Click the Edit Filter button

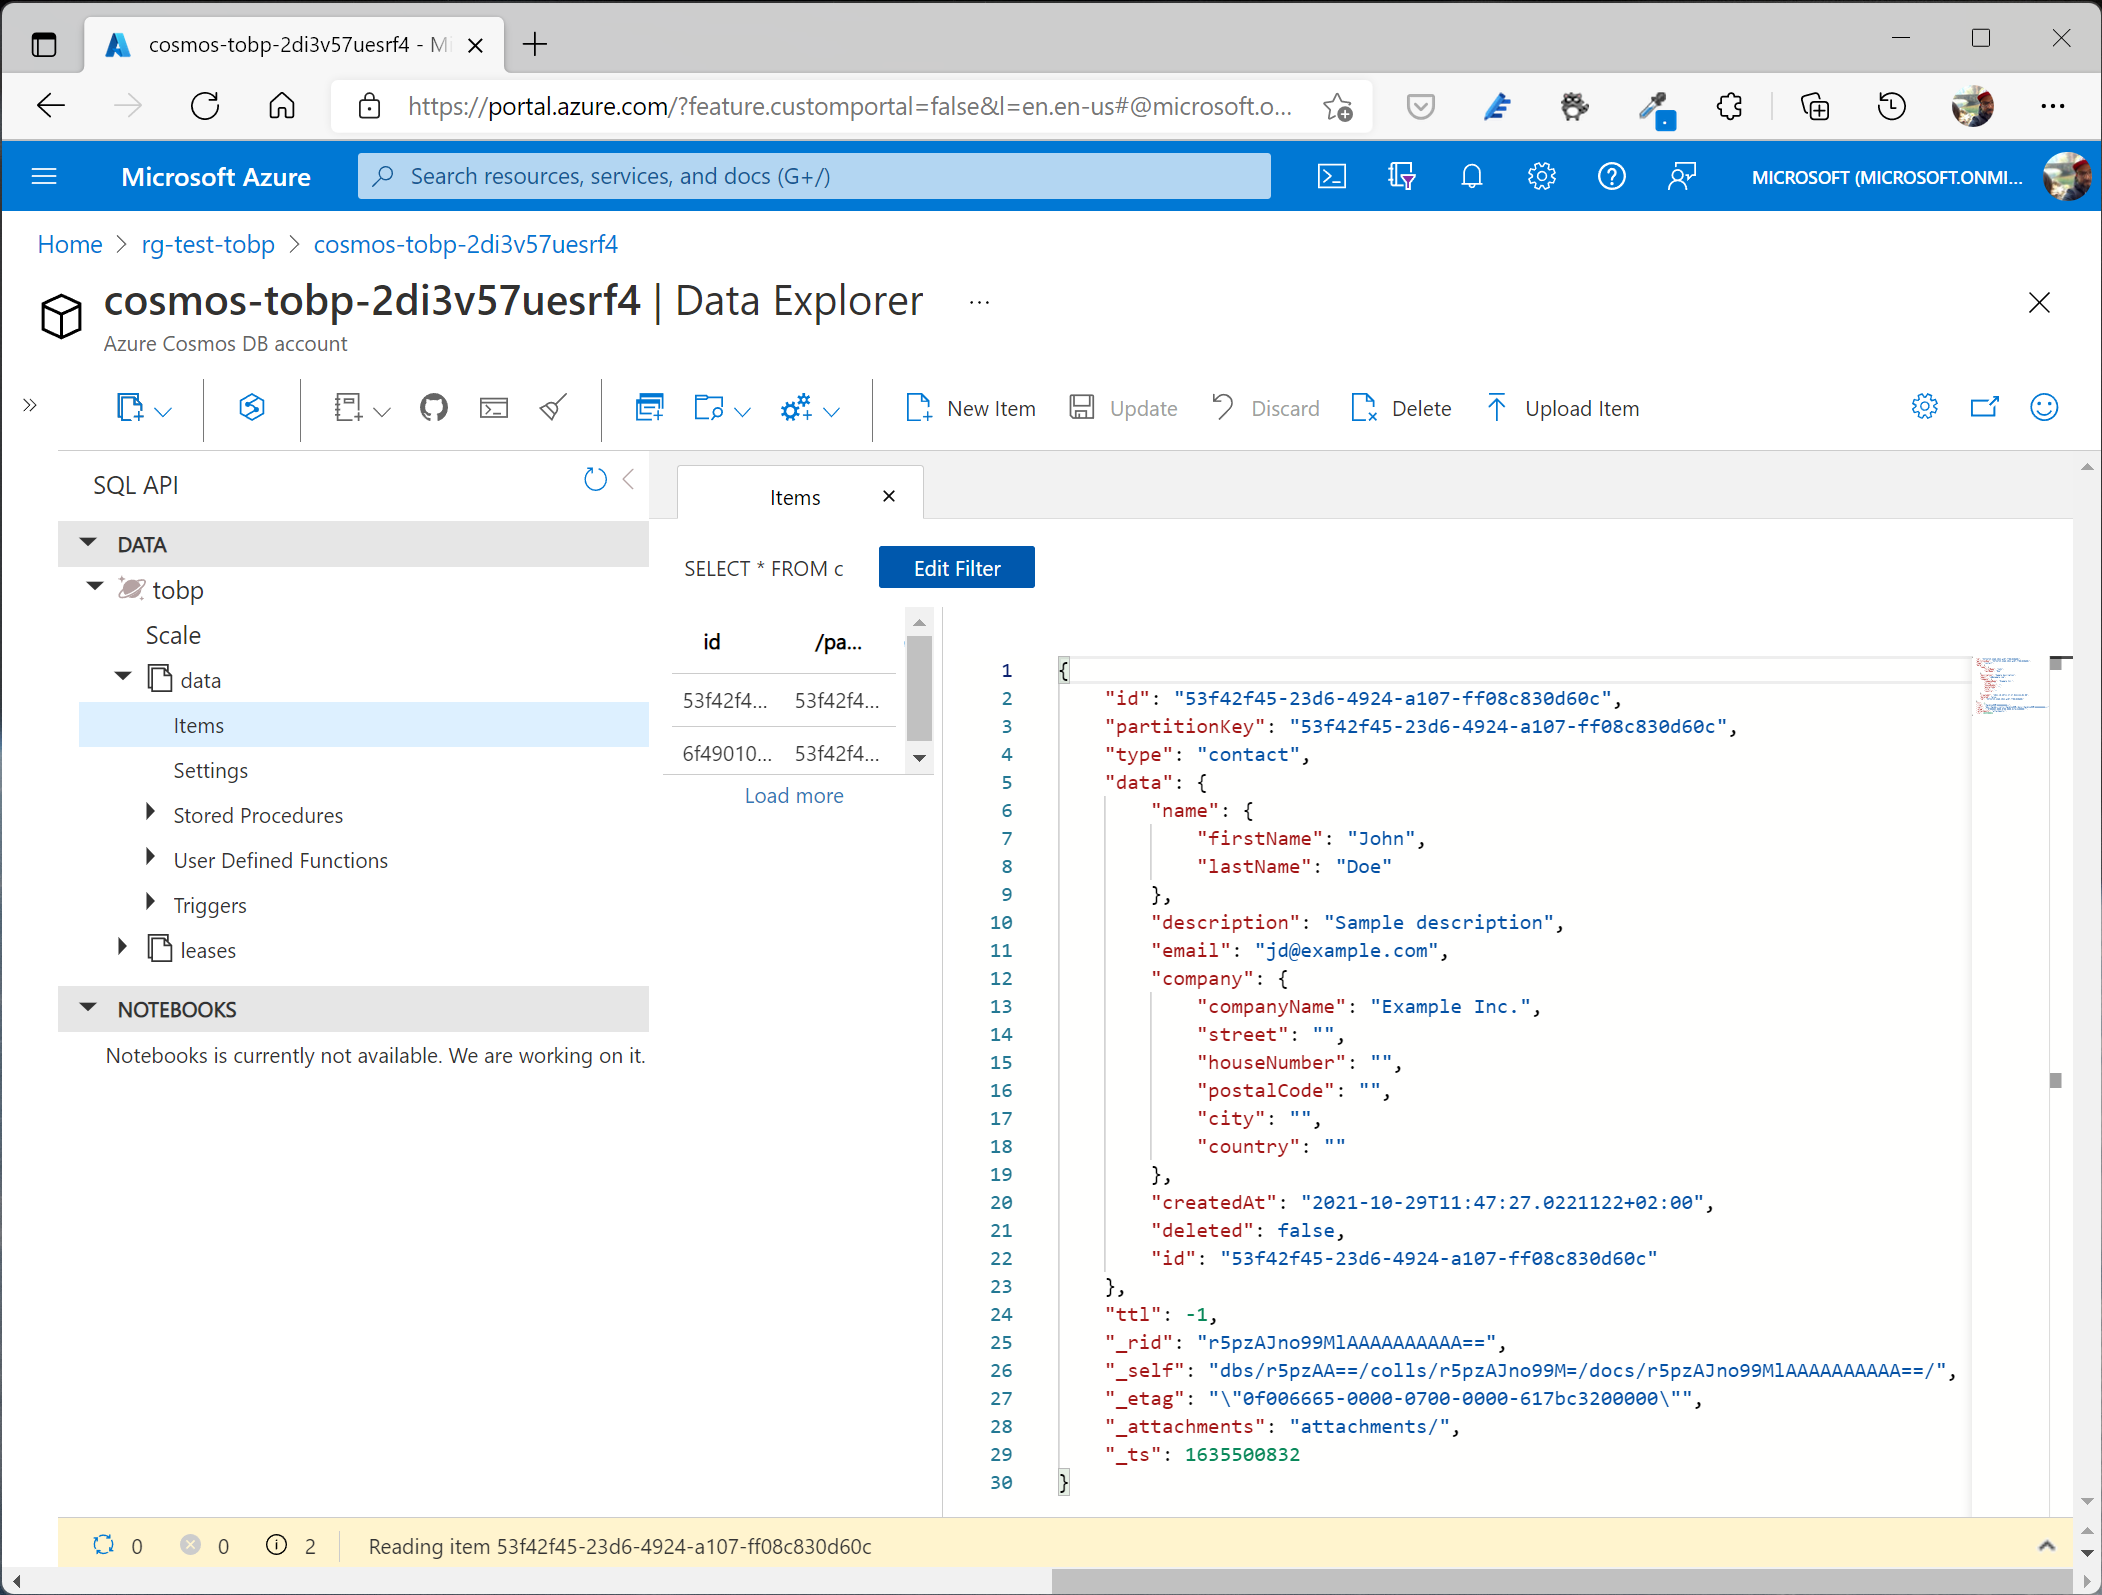(956, 568)
